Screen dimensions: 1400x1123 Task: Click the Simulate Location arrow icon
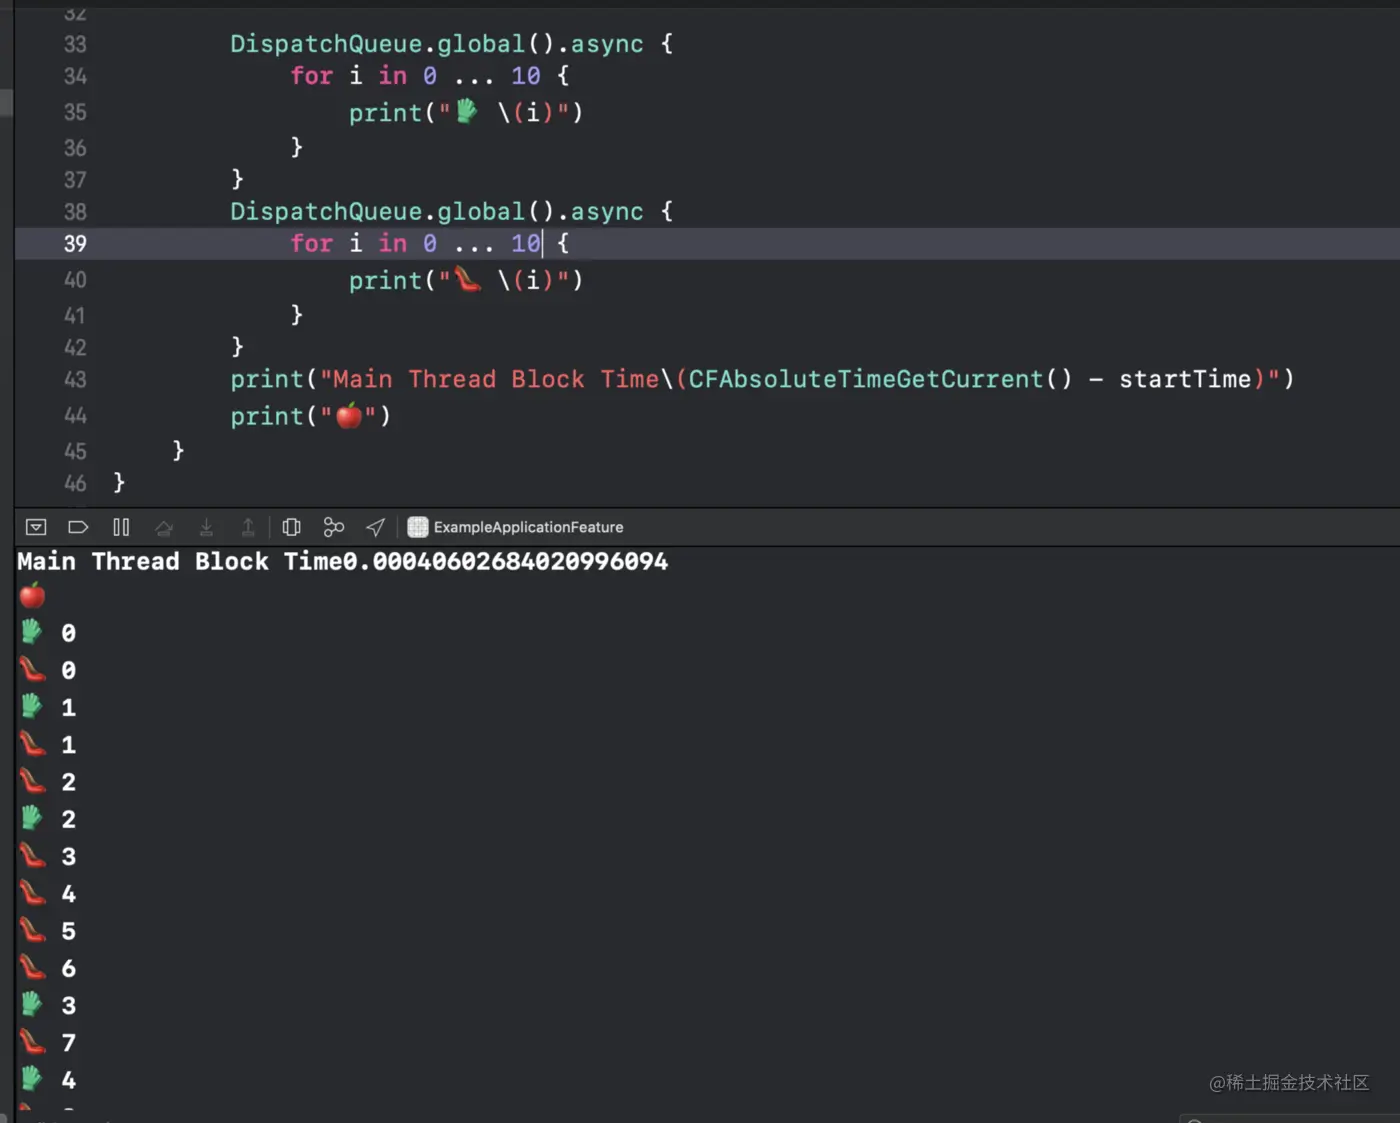point(376,527)
